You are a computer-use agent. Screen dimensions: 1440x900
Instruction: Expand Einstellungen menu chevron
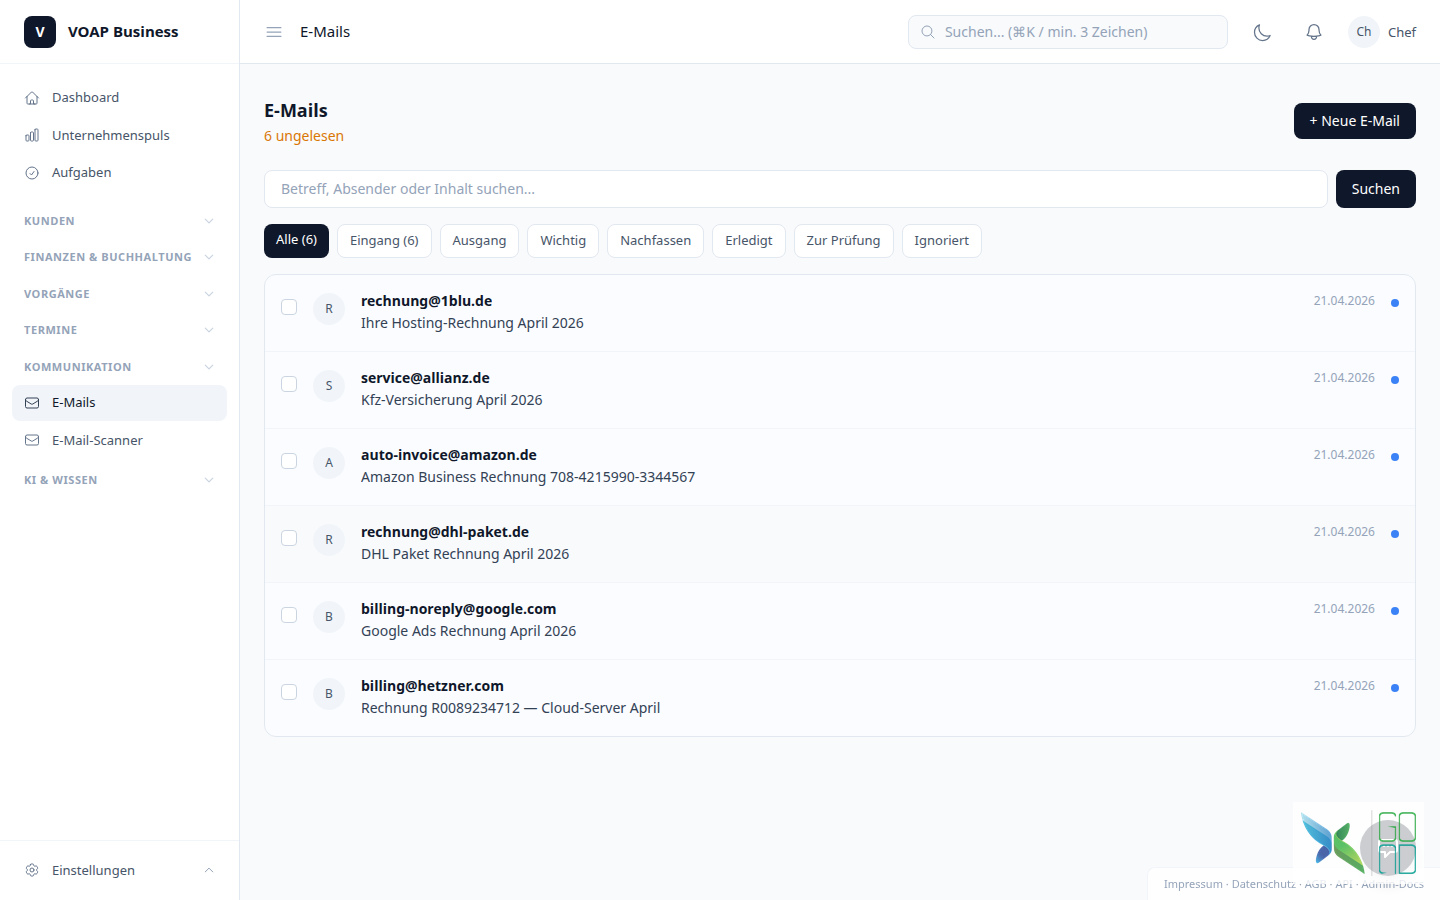point(209,870)
